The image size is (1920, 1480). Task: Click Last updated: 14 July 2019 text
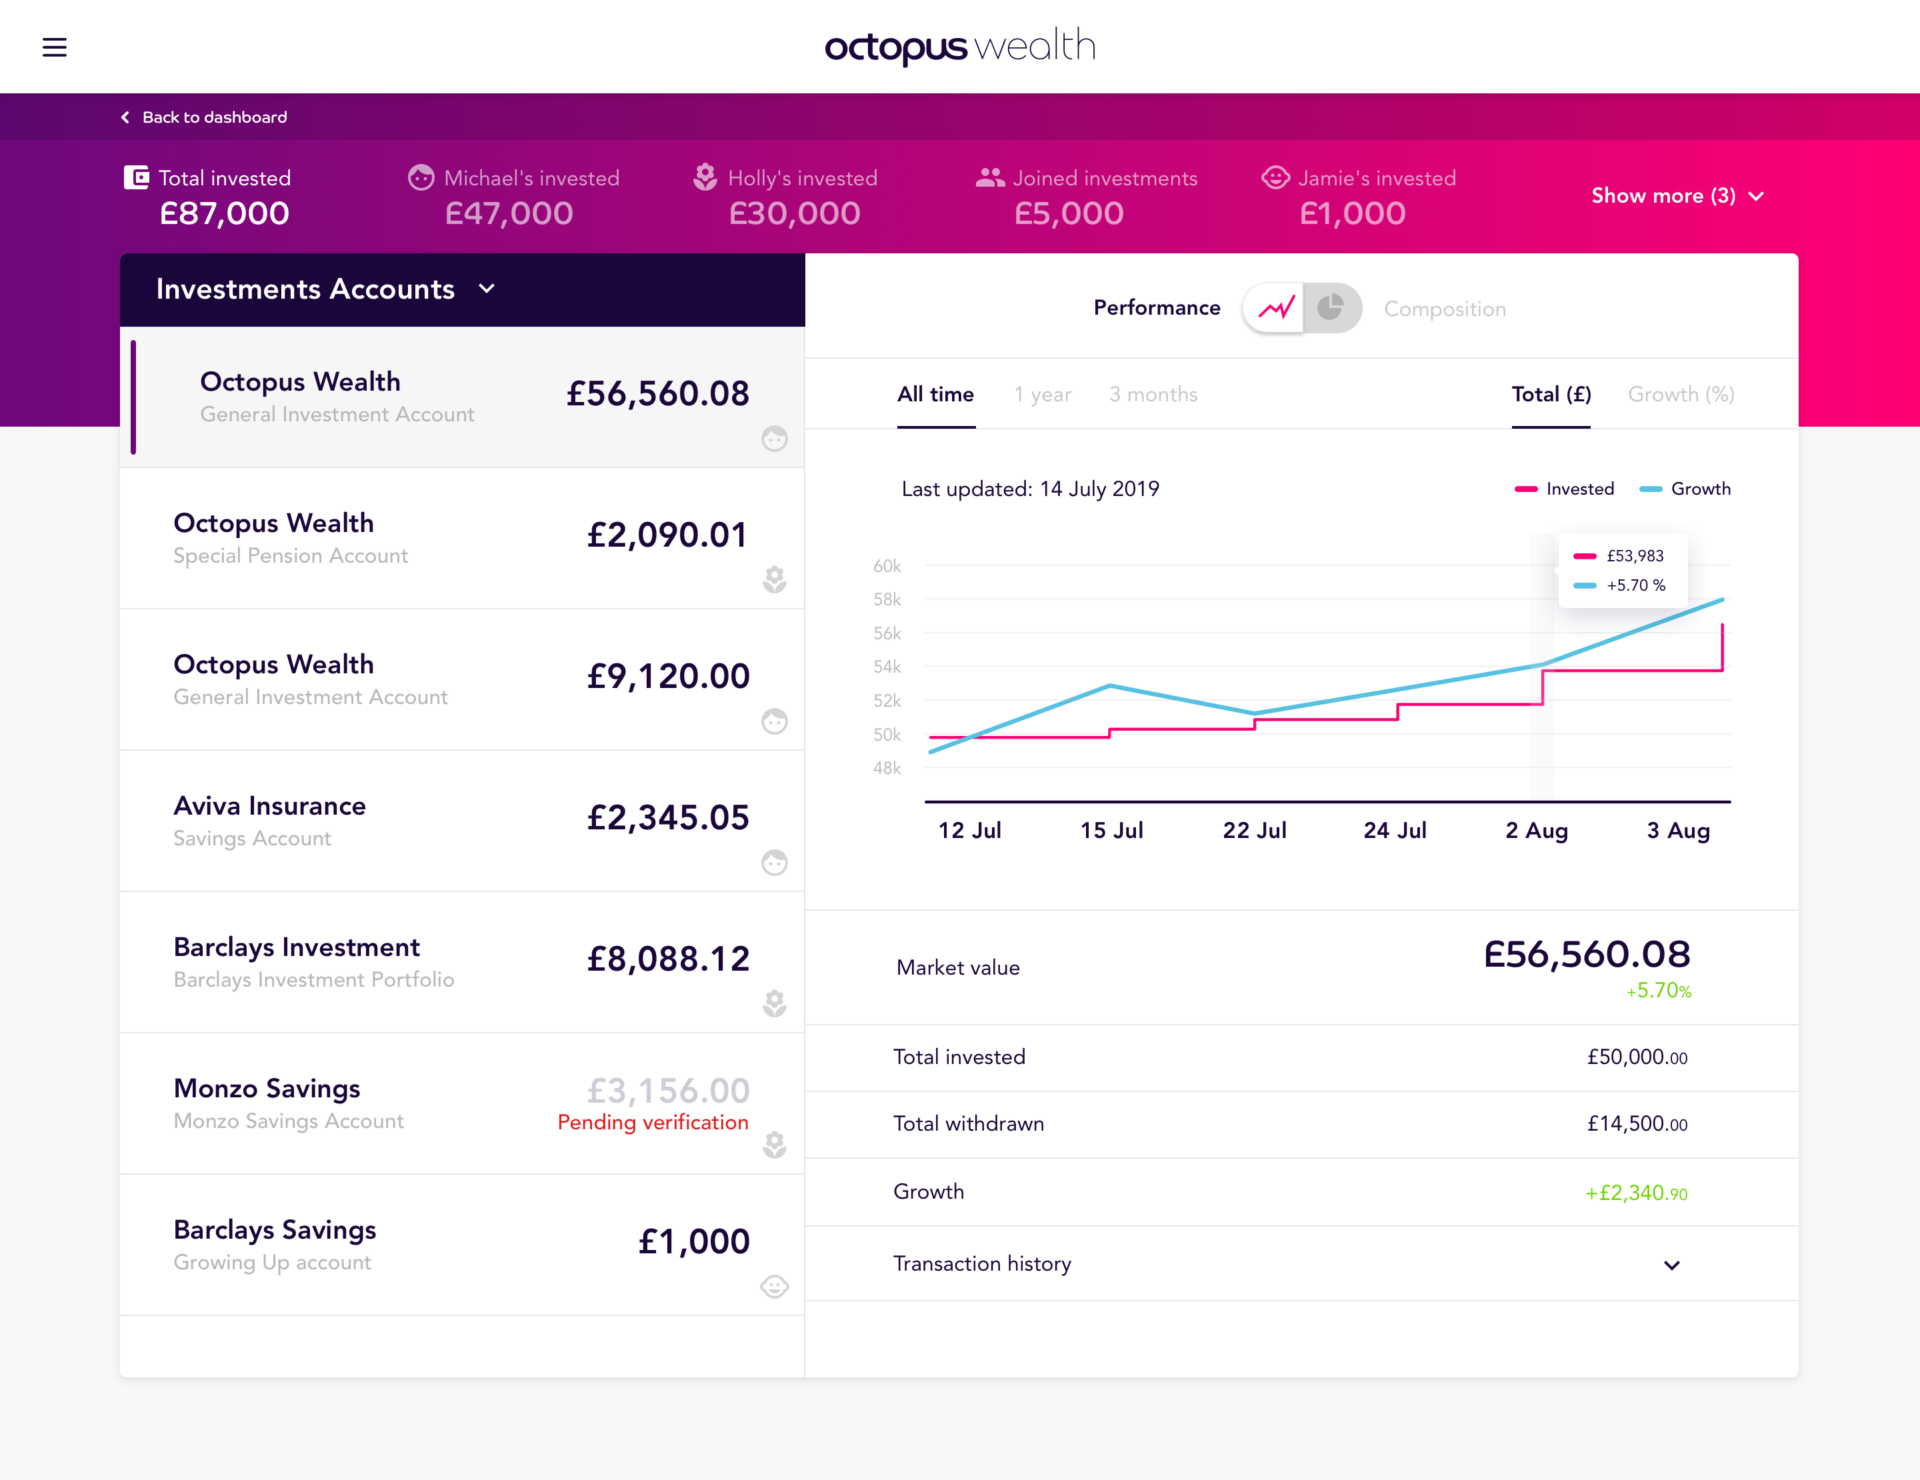[1030, 489]
